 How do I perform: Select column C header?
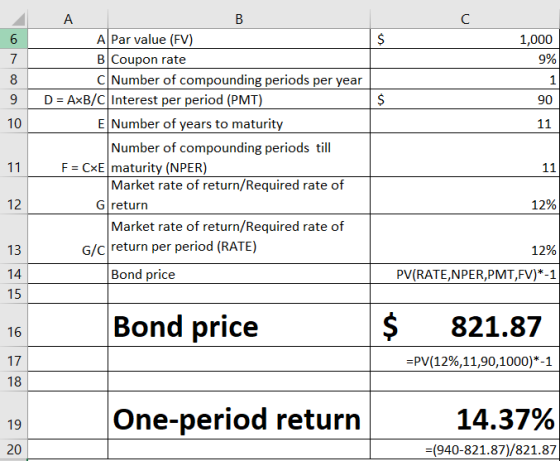(x=465, y=19)
